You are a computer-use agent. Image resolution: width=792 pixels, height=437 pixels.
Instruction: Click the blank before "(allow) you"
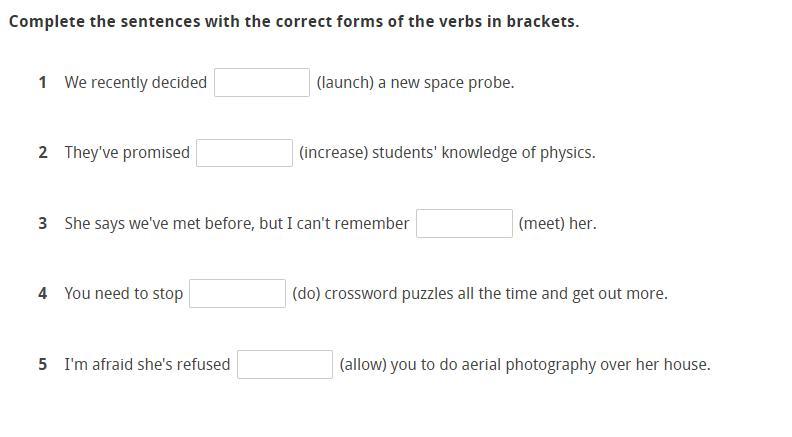(x=285, y=365)
